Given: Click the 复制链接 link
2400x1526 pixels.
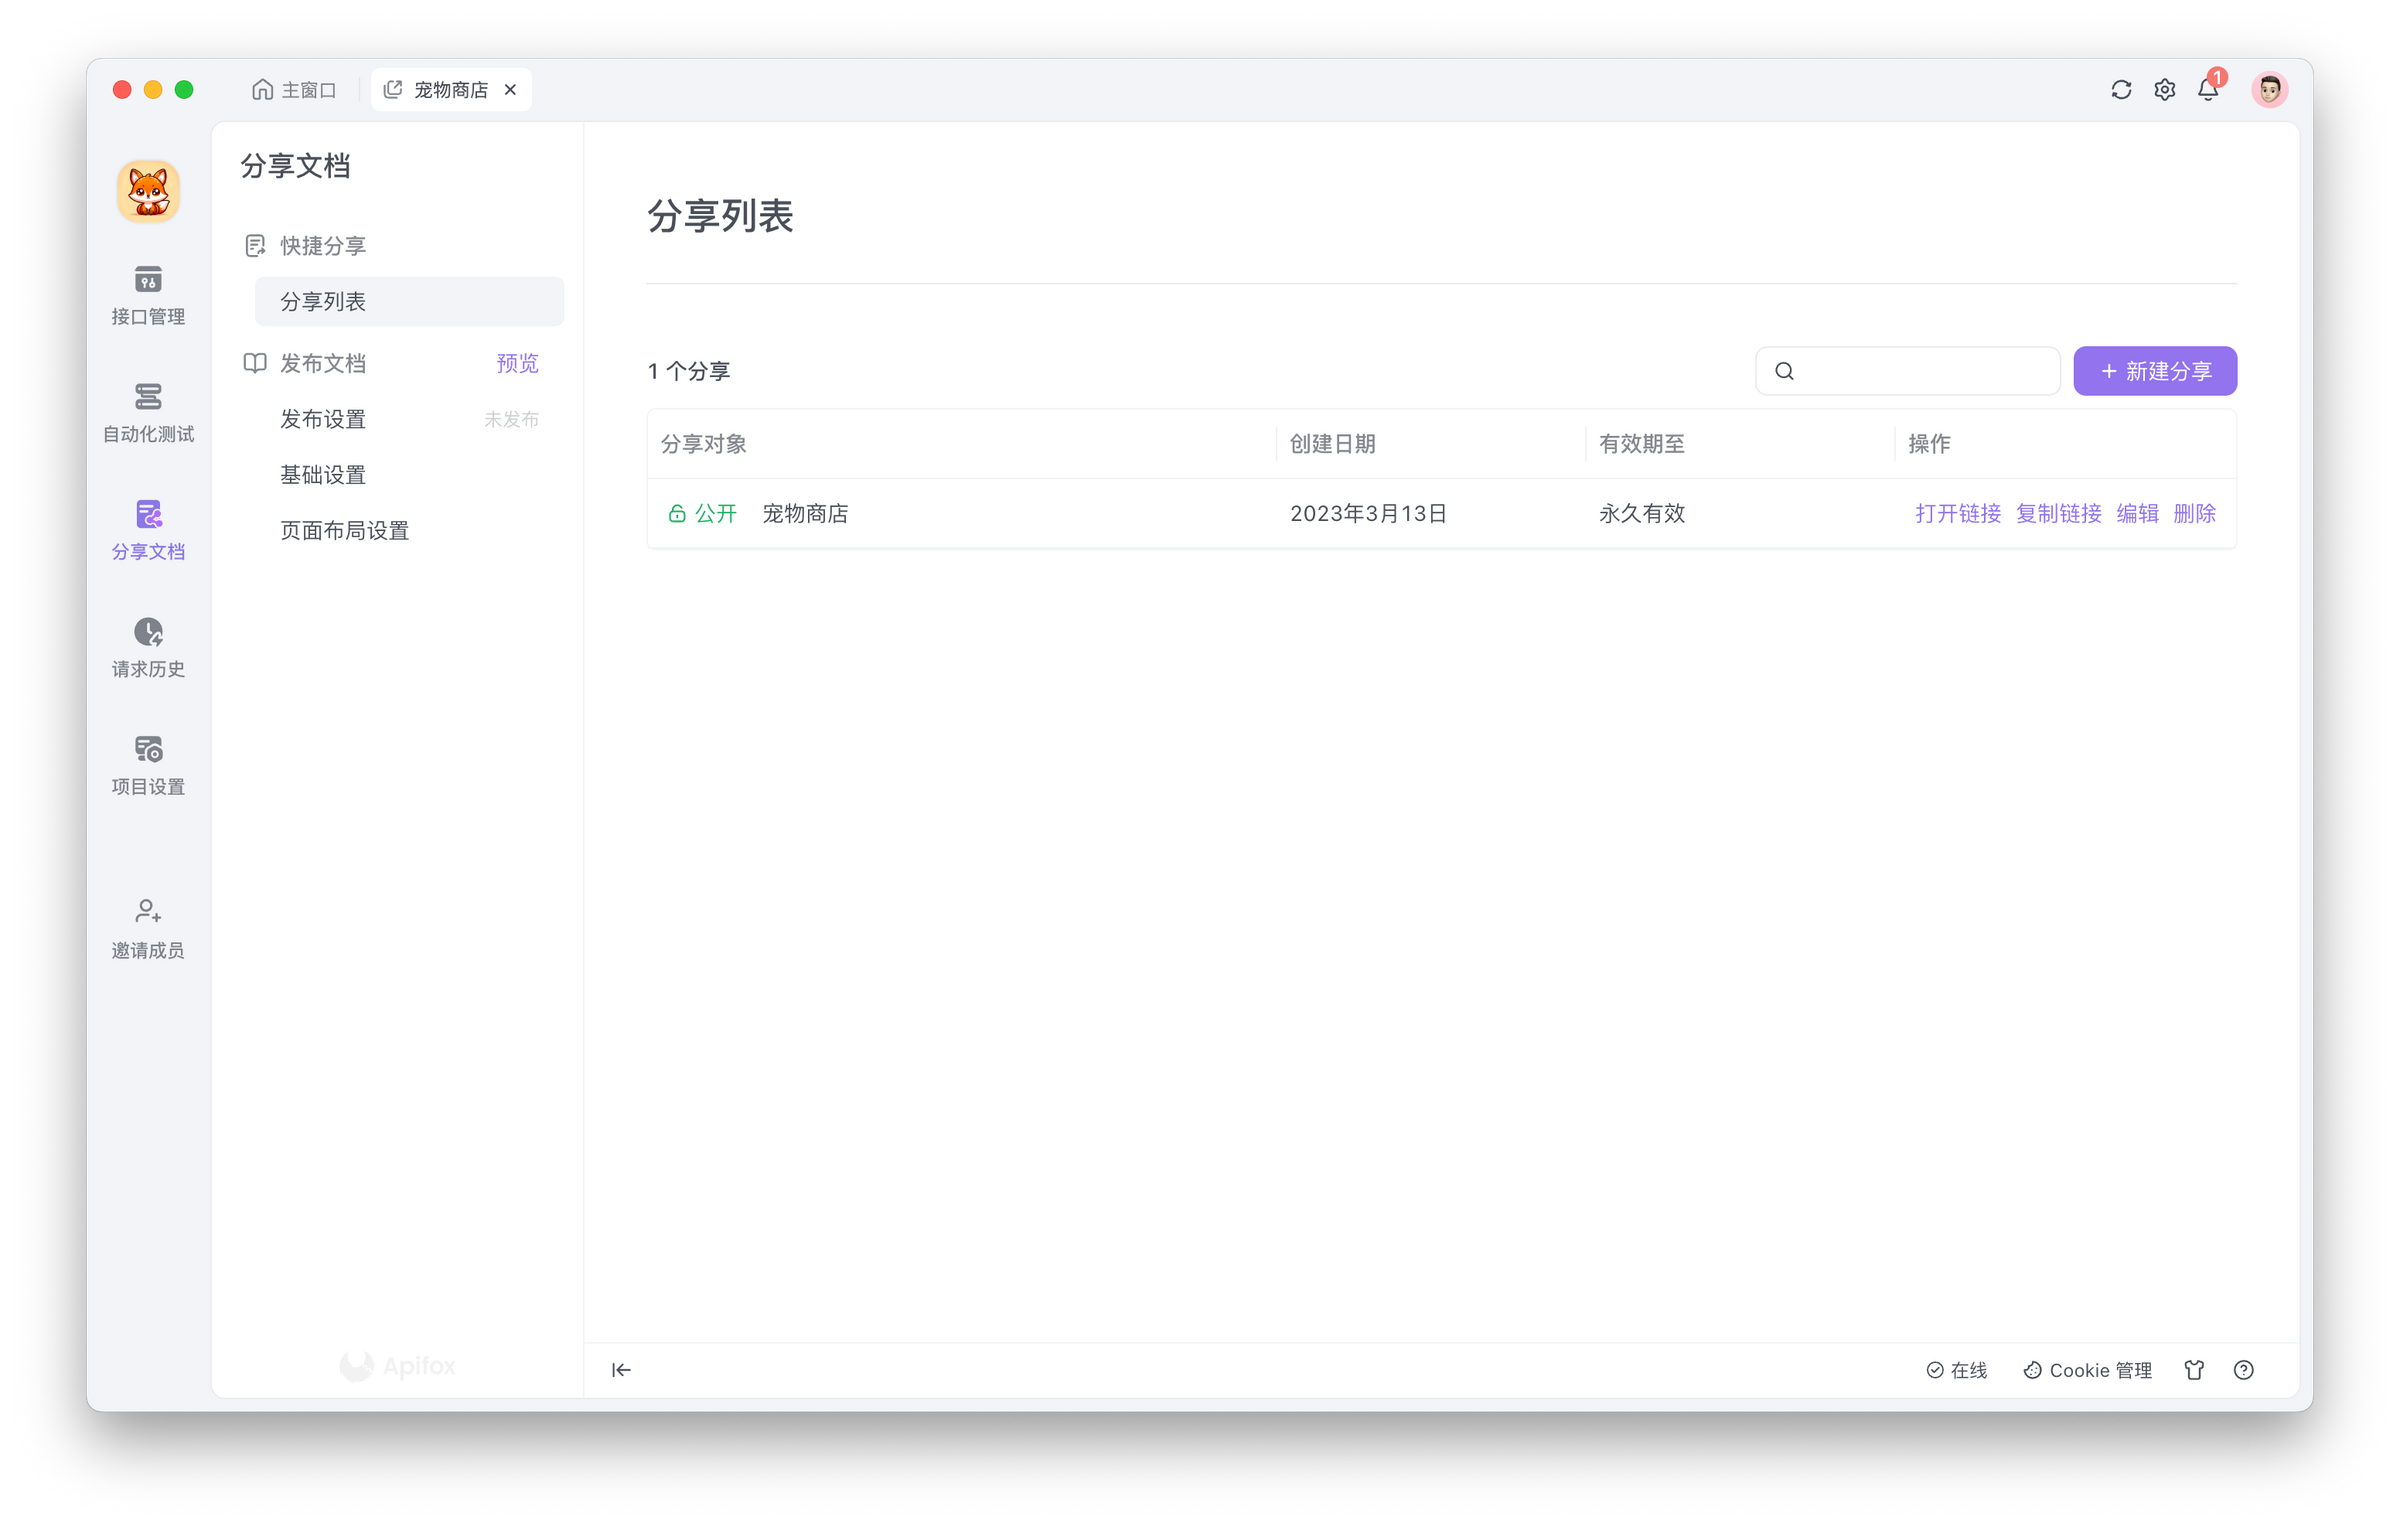Looking at the screenshot, I should [x=2059, y=514].
